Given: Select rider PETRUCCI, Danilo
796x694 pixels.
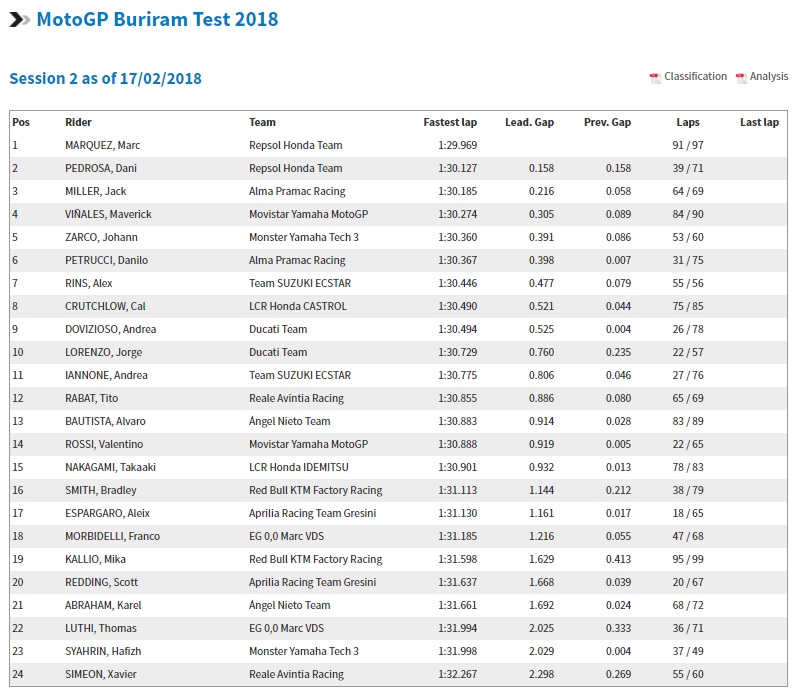Looking at the screenshot, I should [106, 260].
